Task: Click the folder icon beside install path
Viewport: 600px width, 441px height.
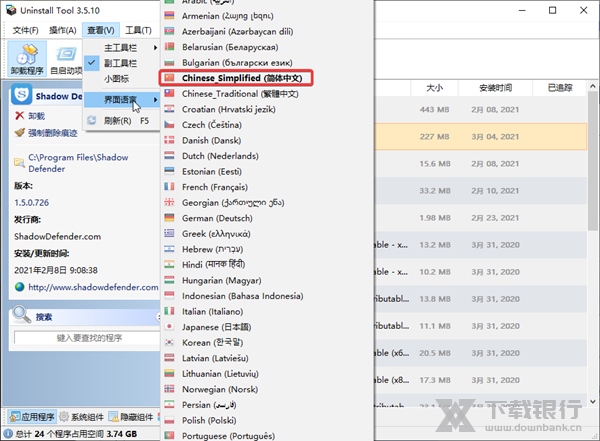Action: pyautogui.click(x=19, y=158)
